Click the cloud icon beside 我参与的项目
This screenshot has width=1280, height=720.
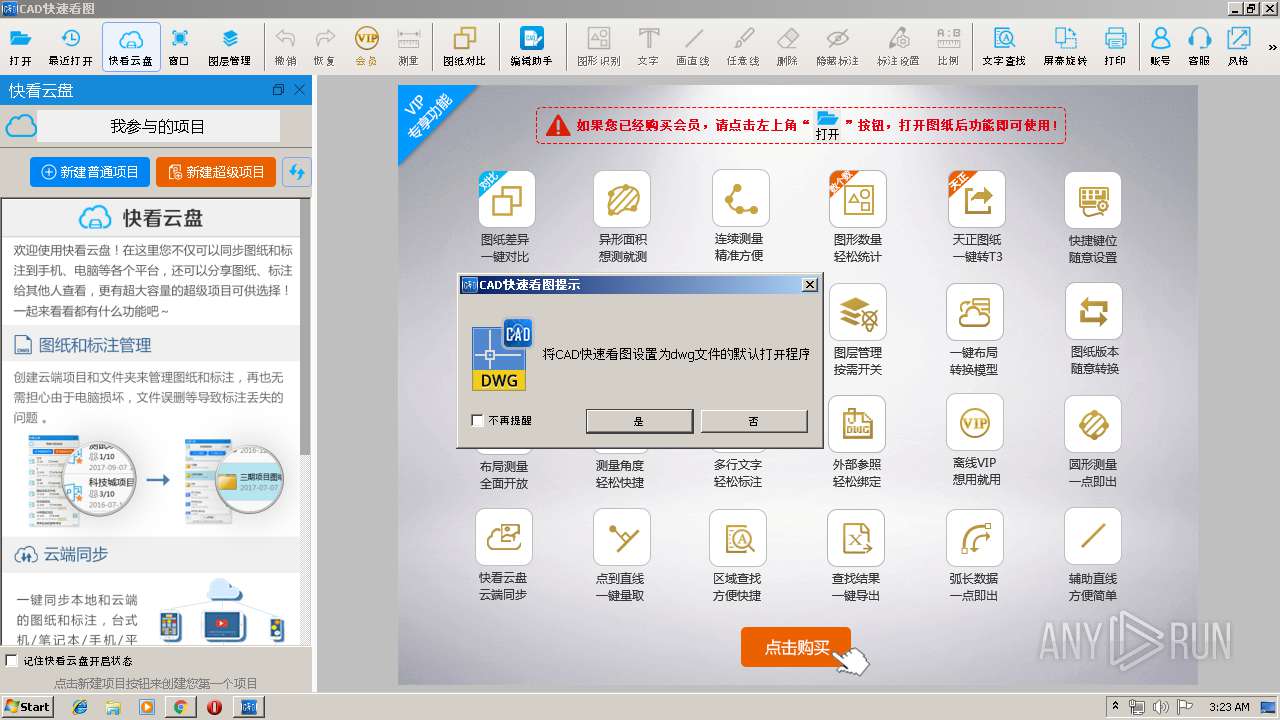point(21,126)
